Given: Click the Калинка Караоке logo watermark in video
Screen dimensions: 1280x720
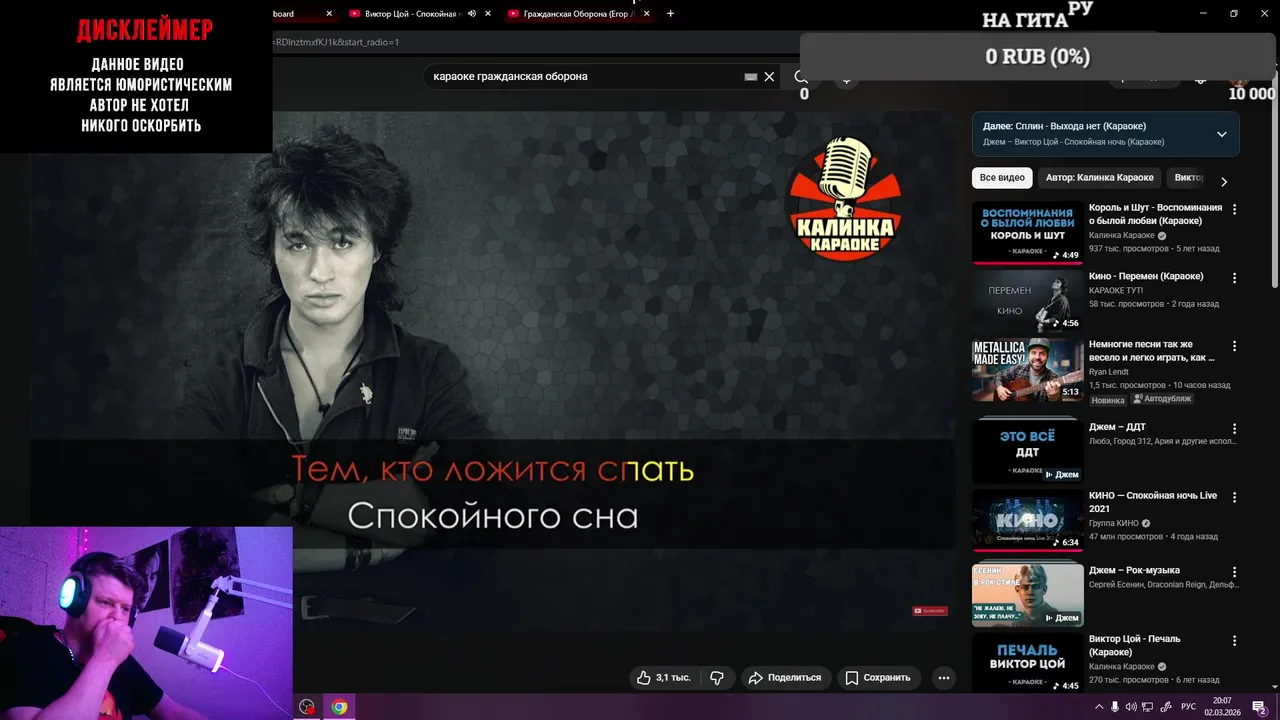Looking at the screenshot, I should [845, 200].
